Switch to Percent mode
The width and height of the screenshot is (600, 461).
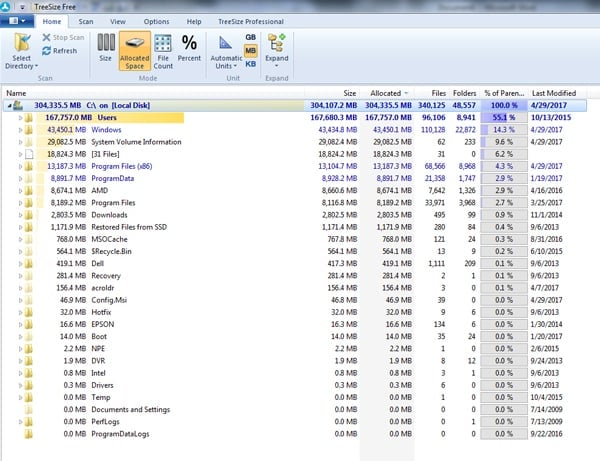click(x=189, y=47)
